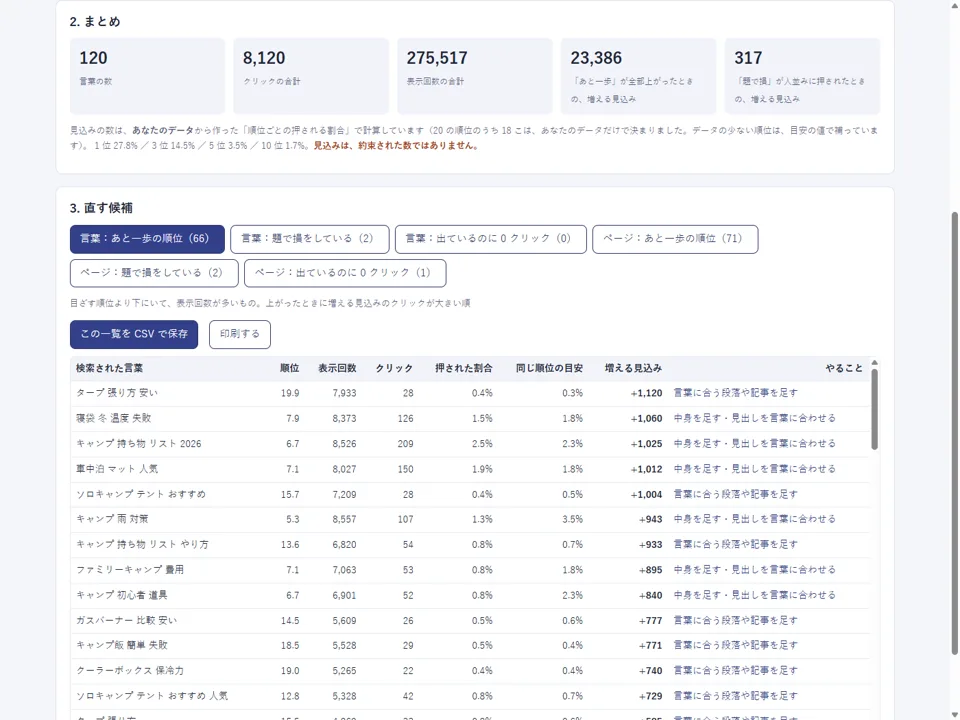Click the table scrollbar's up arrow
960x720 pixels.
point(874,362)
